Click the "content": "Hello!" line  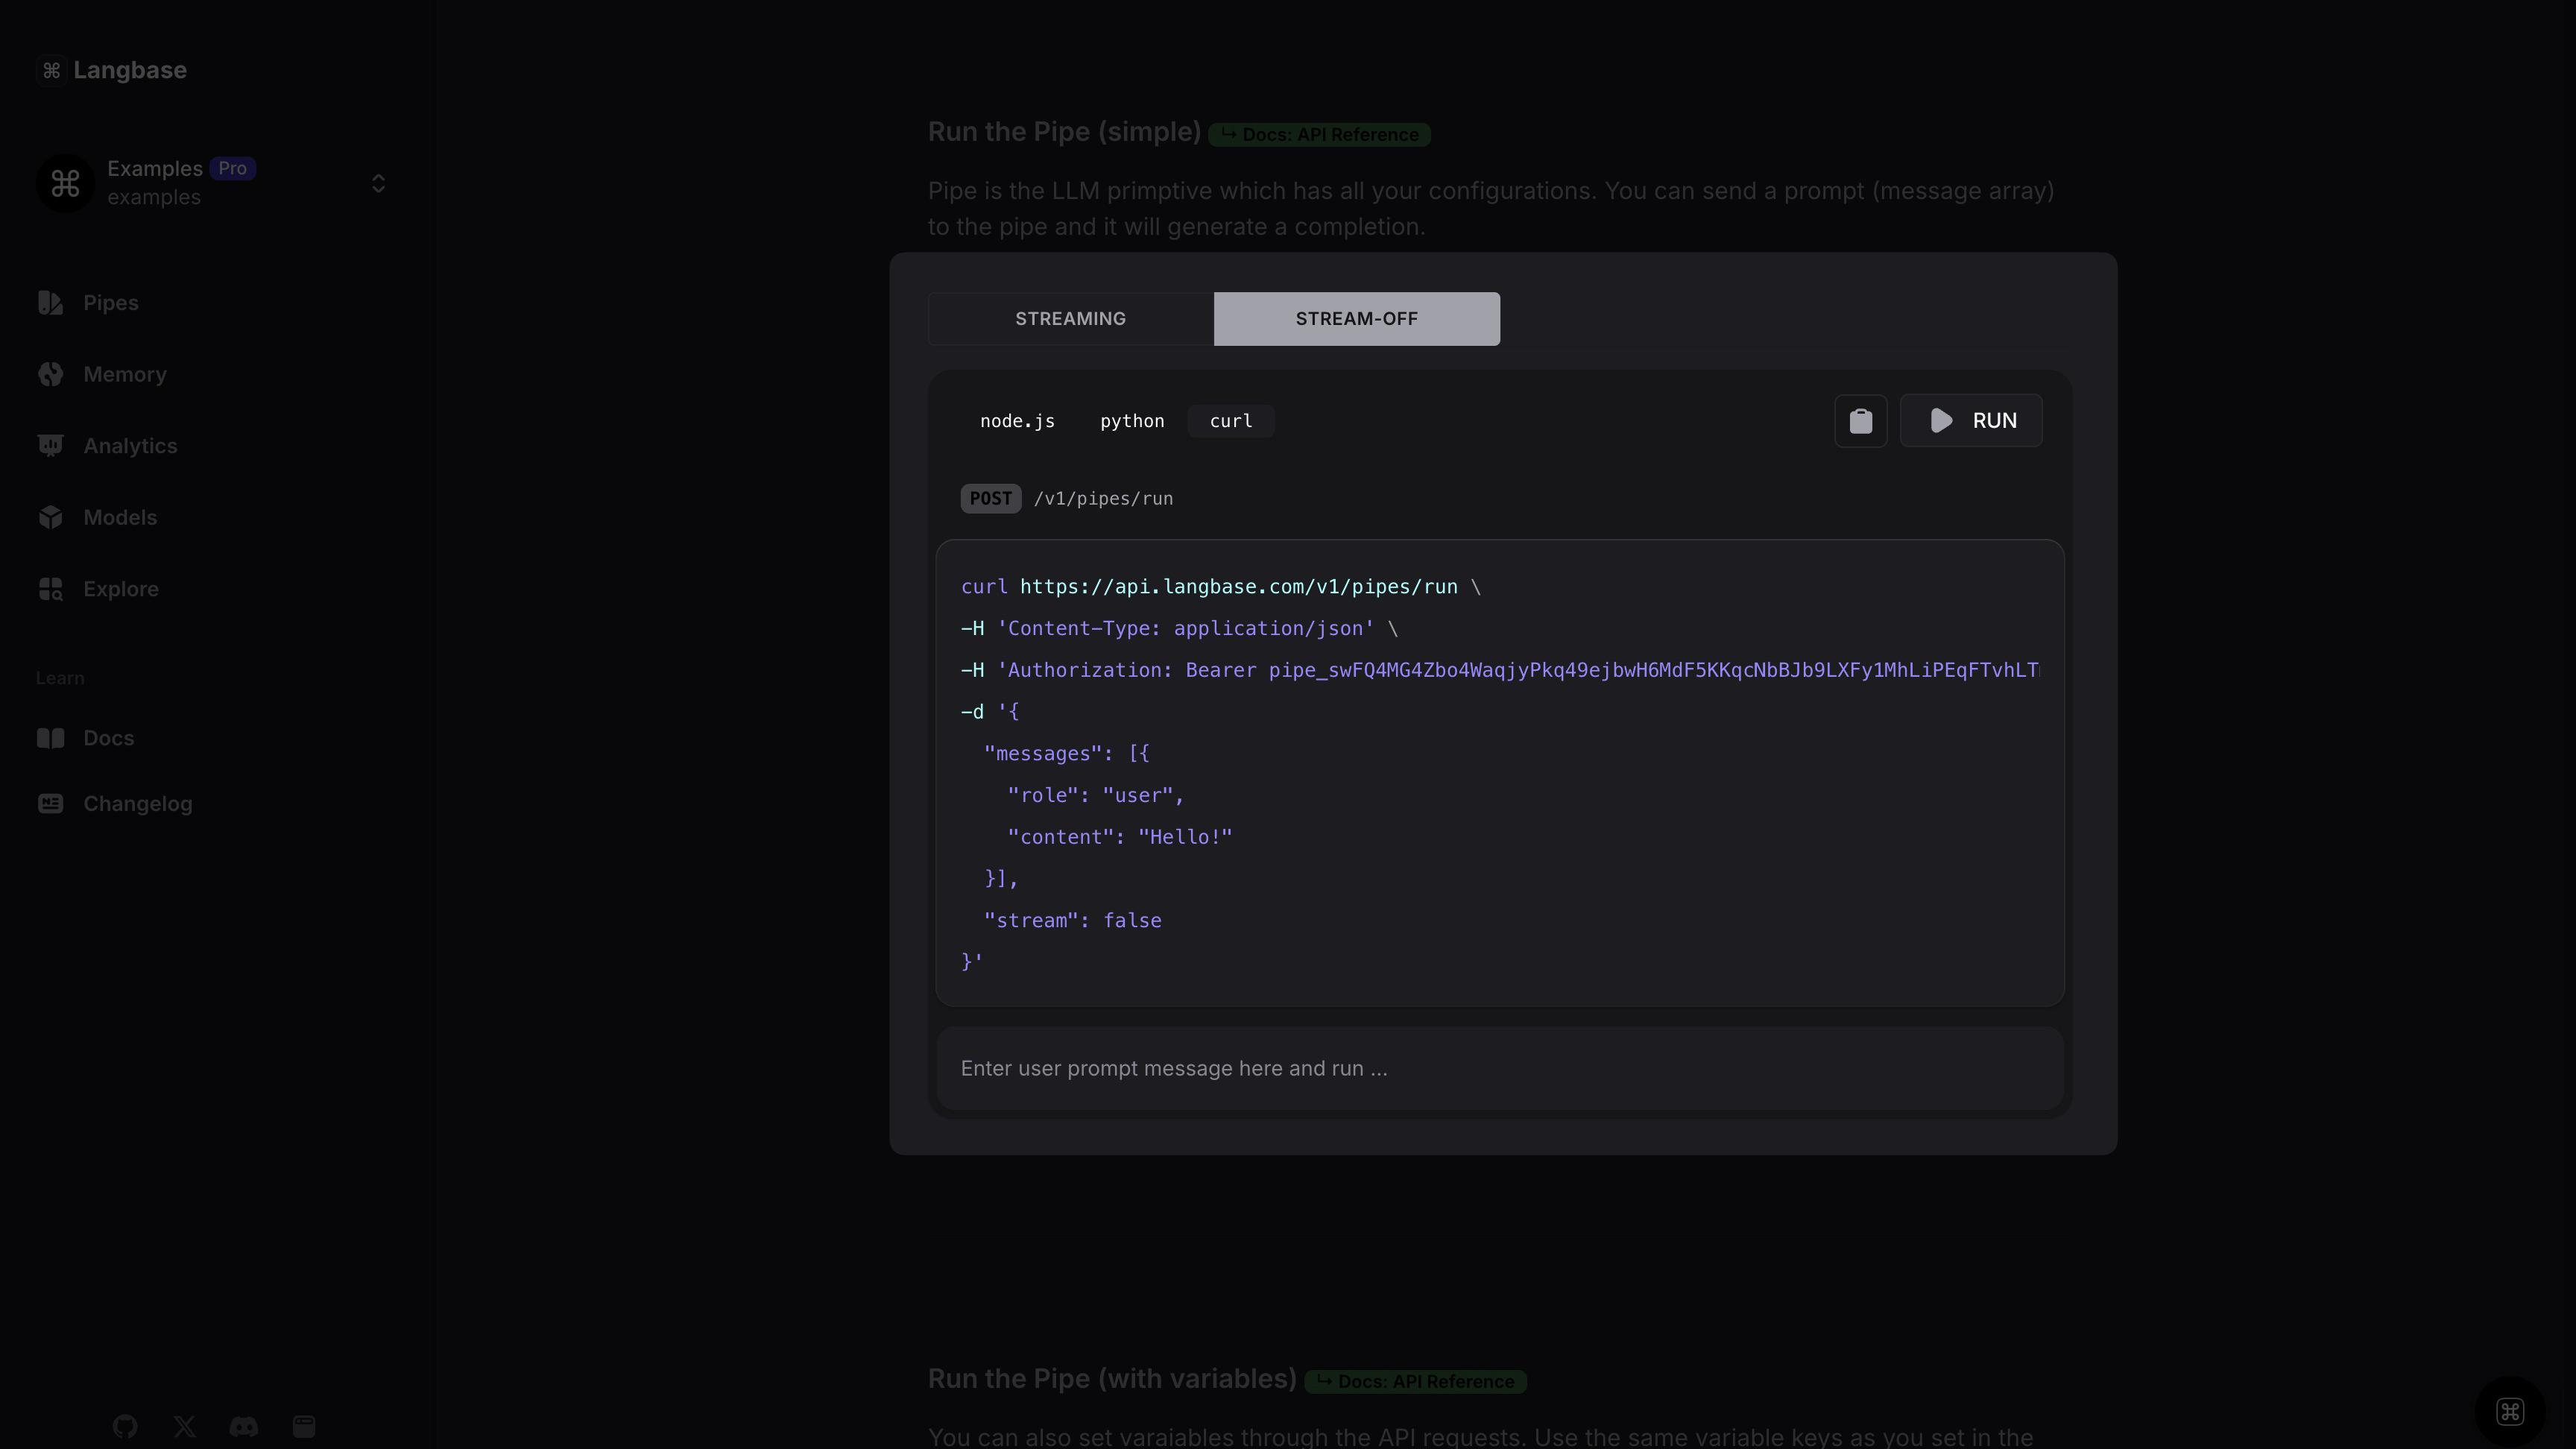(1119, 837)
